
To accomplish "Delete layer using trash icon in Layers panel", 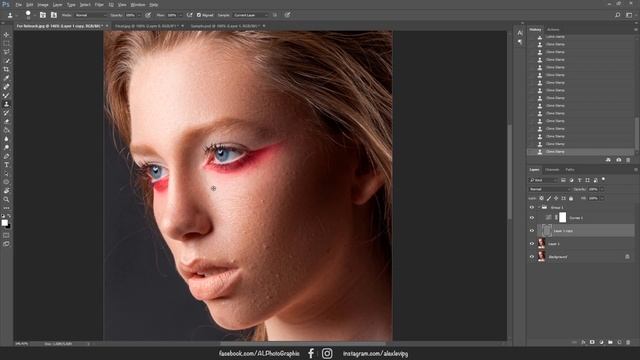I will click(x=629, y=342).
